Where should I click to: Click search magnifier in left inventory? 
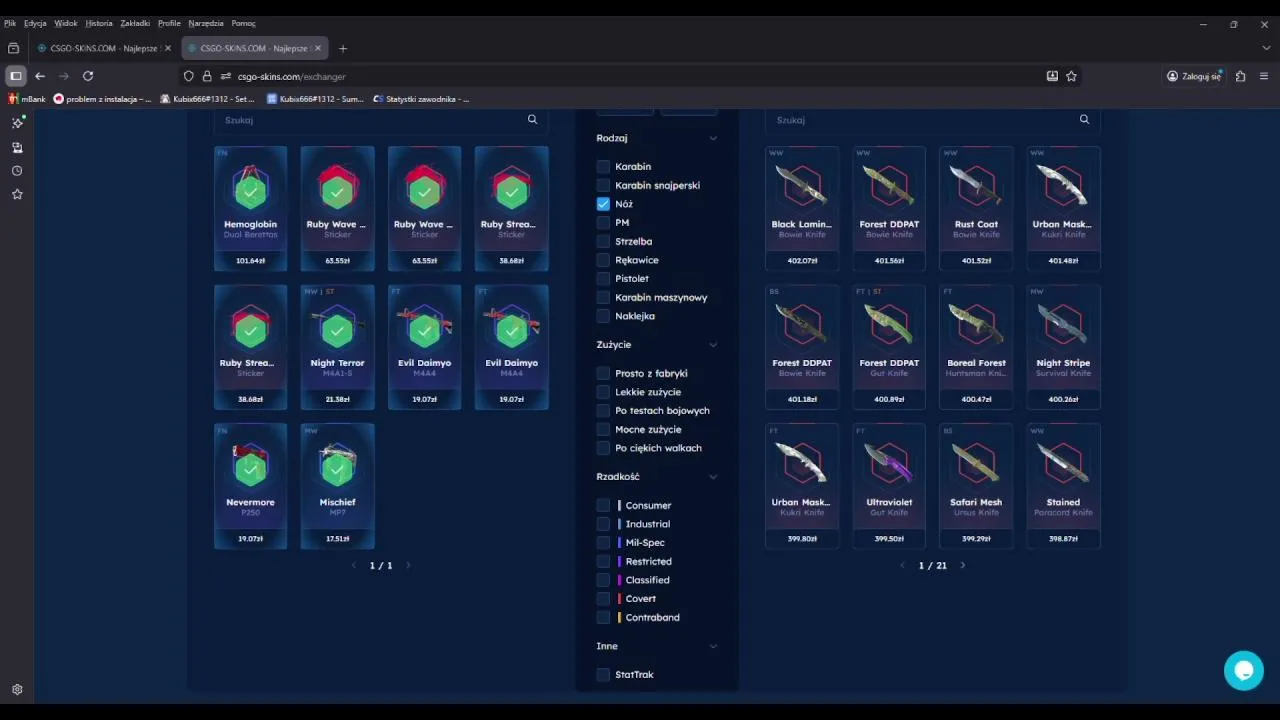(532, 119)
